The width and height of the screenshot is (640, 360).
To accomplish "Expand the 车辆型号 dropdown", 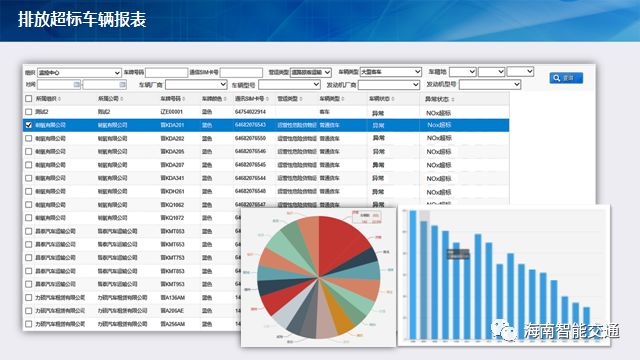I will point(289,84).
